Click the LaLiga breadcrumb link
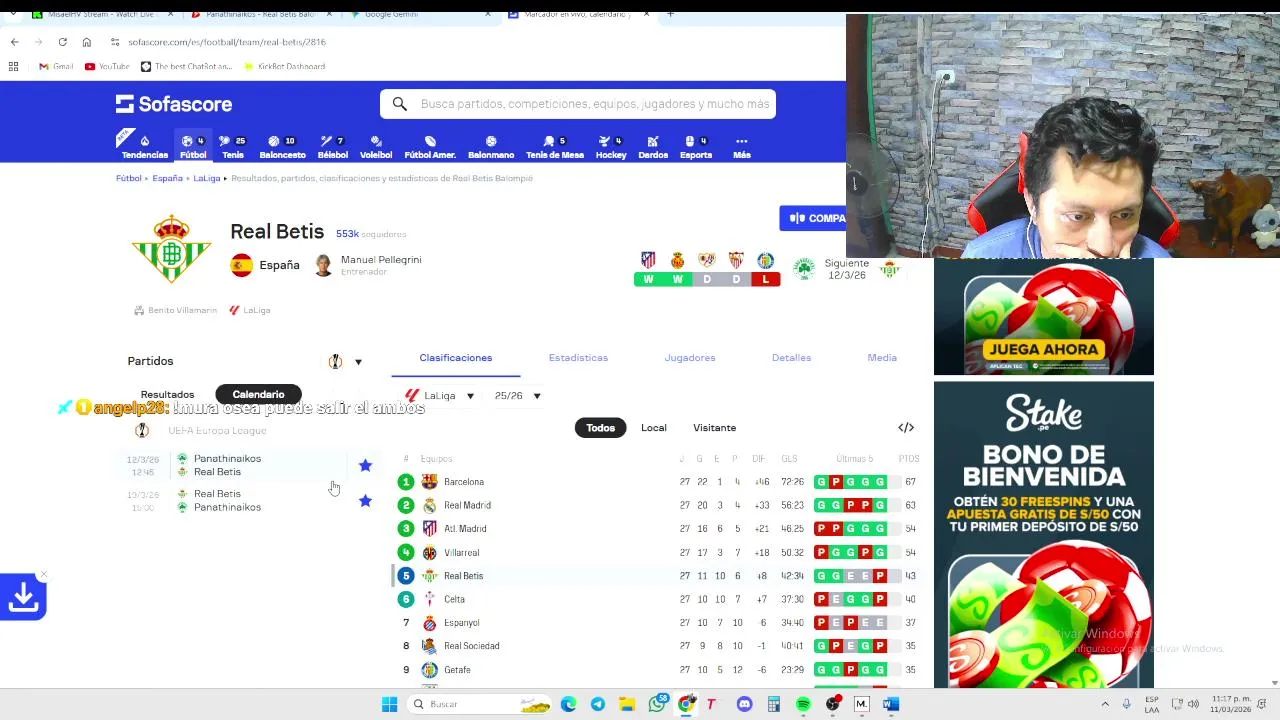Screen dimensions: 1280x720 pyautogui.click(x=206, y=178)
